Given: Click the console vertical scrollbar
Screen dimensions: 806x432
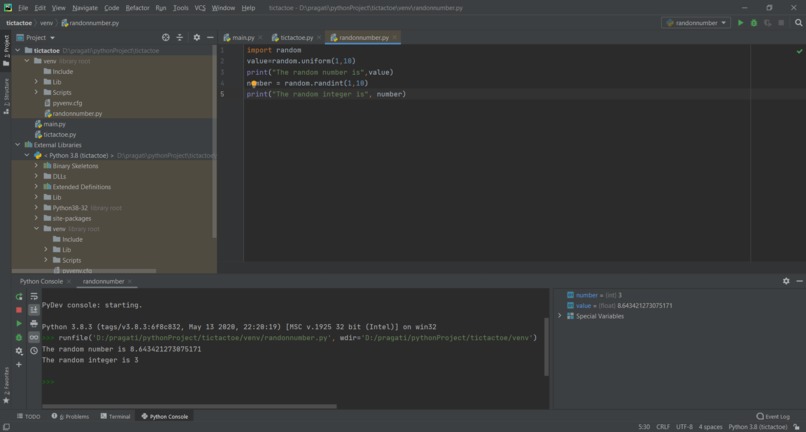Looking at the screenshot, I should pos(546,347).
